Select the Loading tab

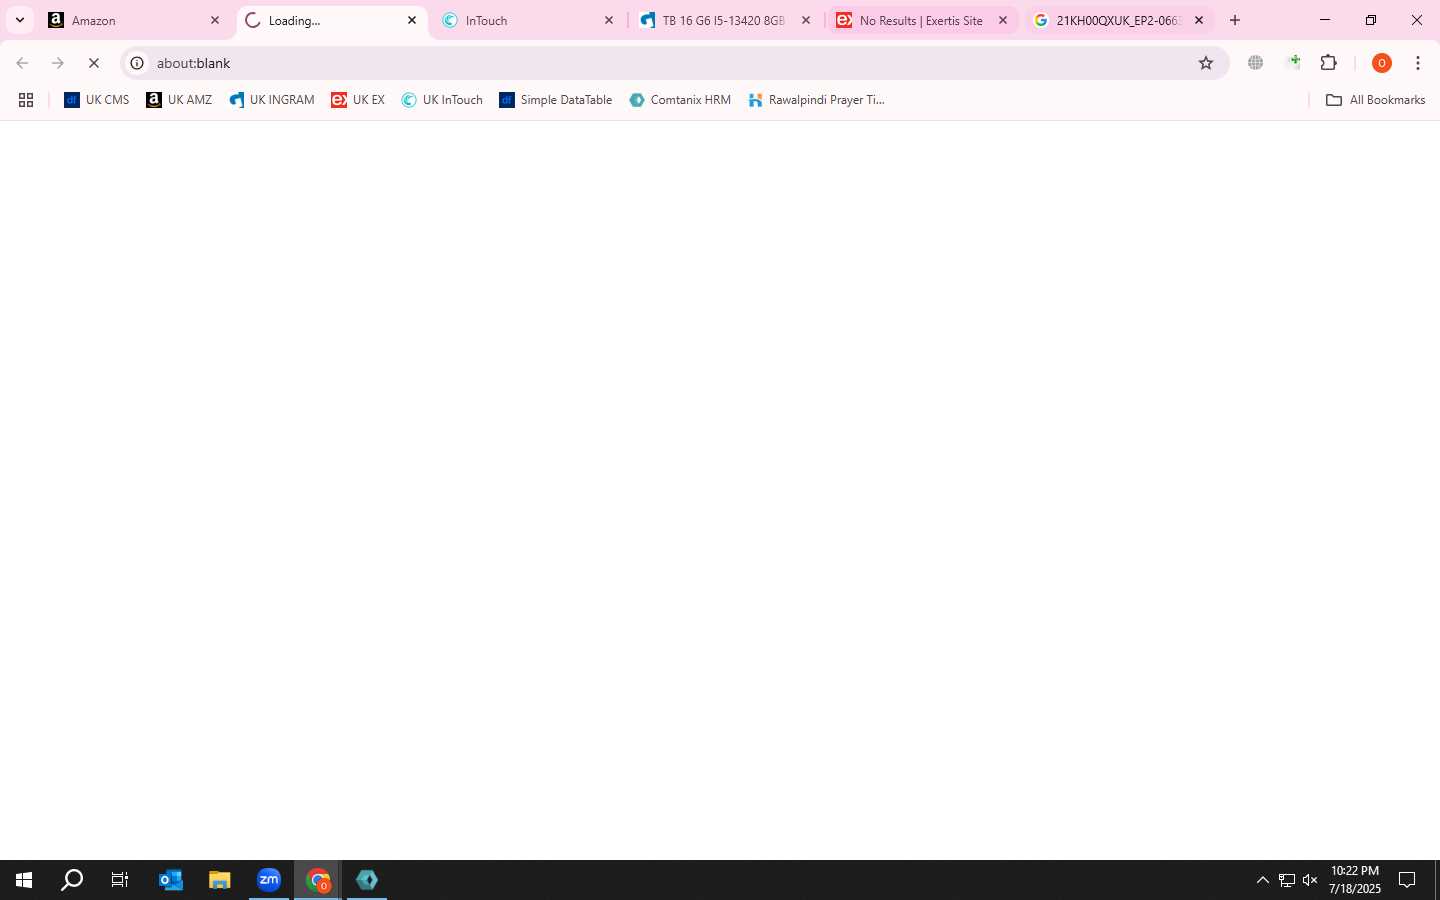coord(332,20)
